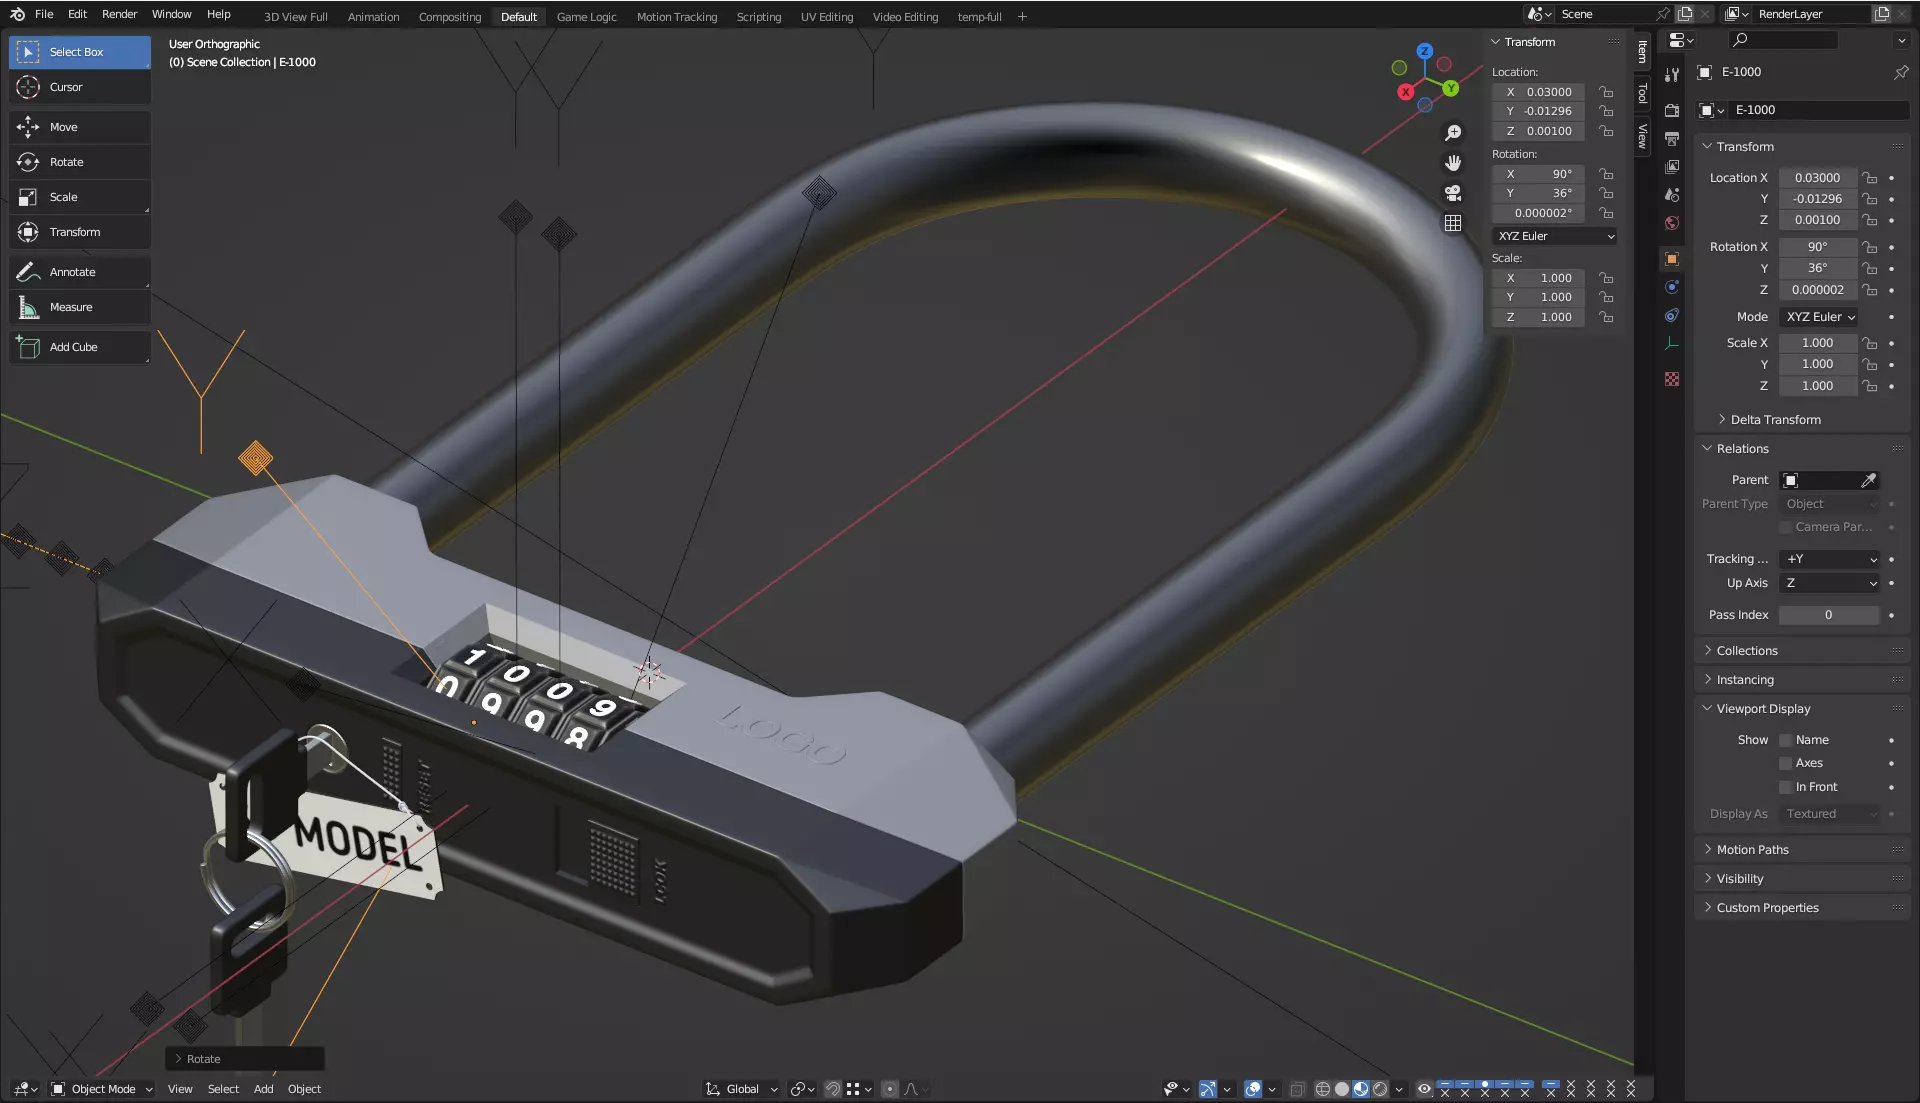Toggle camera view icon in viewport
The width and height of the screenshot is (1920, 1103).
pyautogui.click(x=1453, y=193)
